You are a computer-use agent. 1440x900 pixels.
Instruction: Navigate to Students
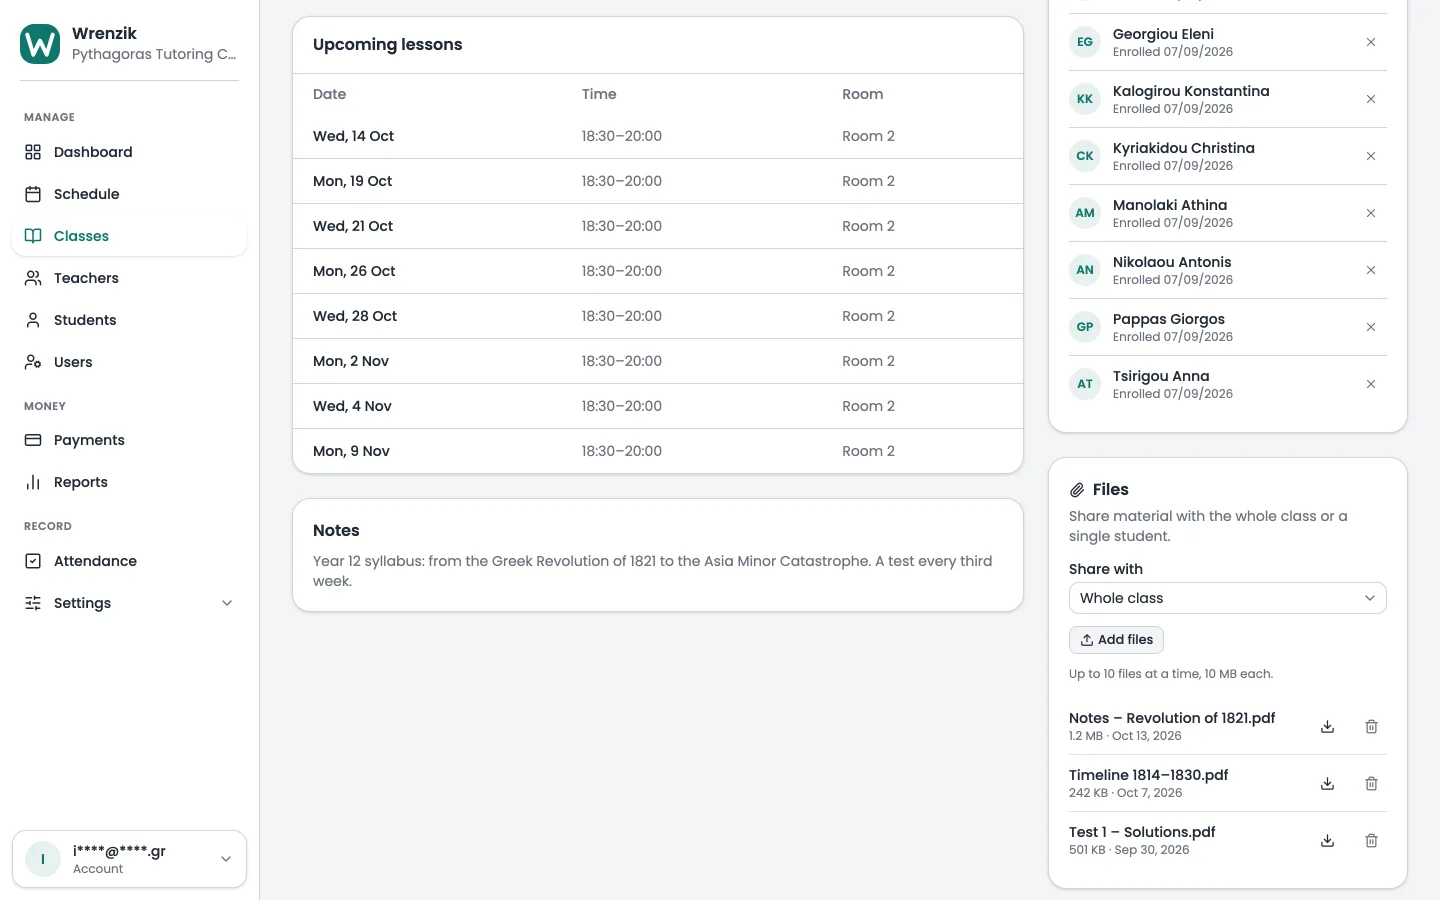coord(129,320)
